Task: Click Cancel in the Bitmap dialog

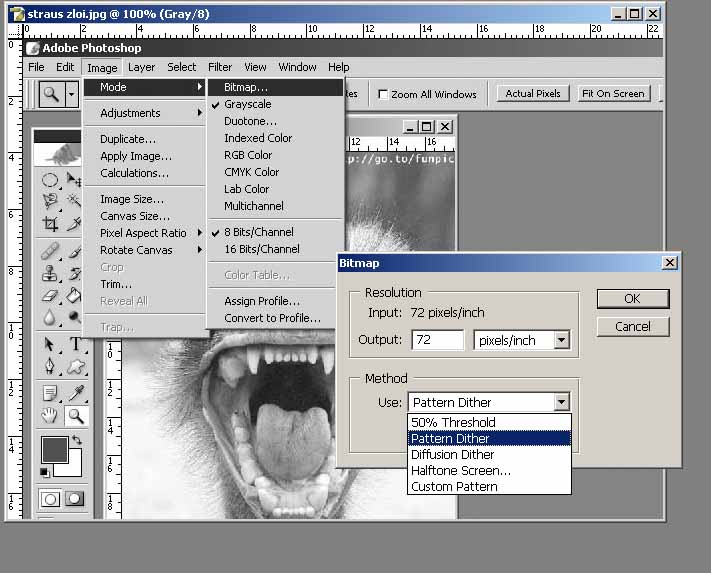Action: 633,326
